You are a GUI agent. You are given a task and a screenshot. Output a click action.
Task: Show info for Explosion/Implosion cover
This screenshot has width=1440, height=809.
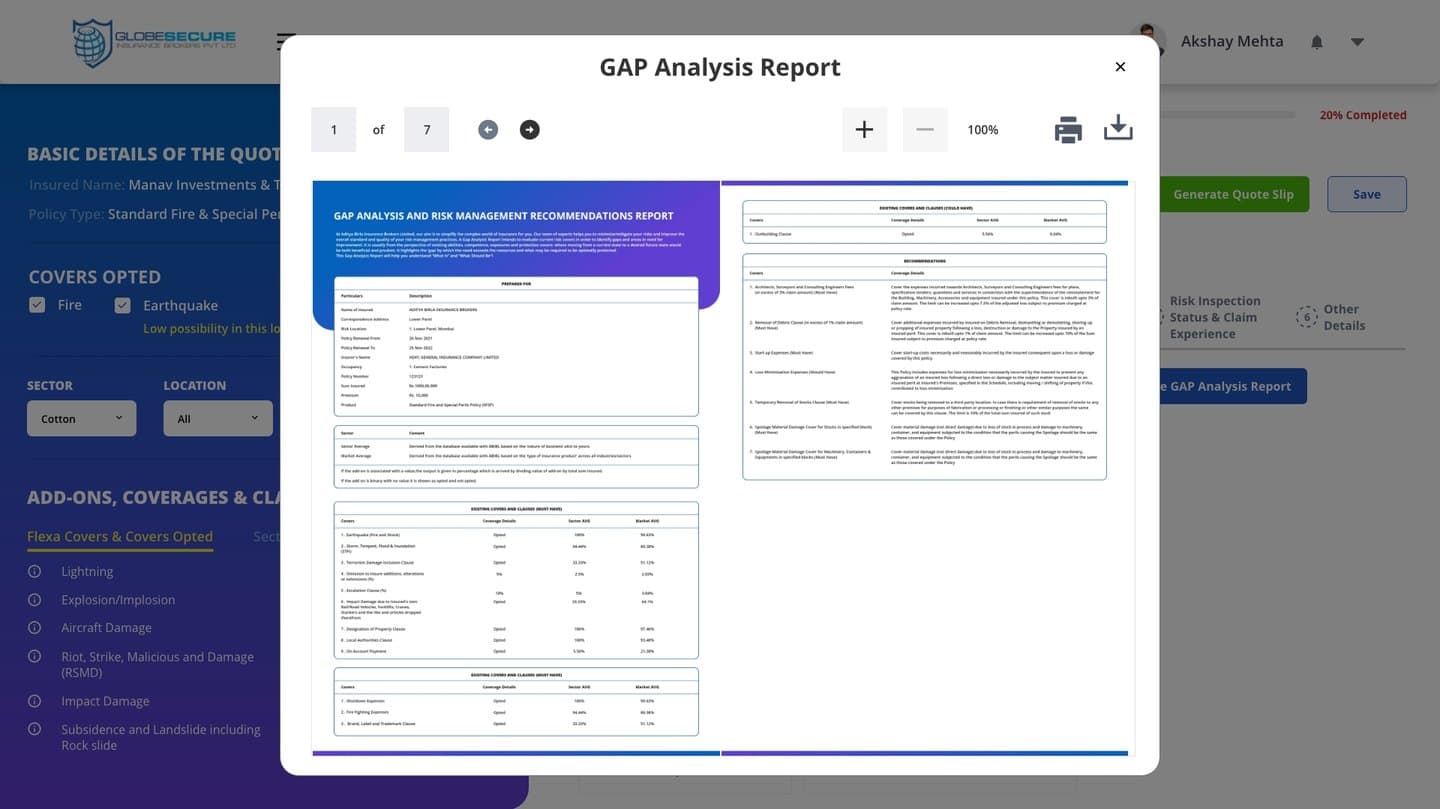[x=35, y=599]
